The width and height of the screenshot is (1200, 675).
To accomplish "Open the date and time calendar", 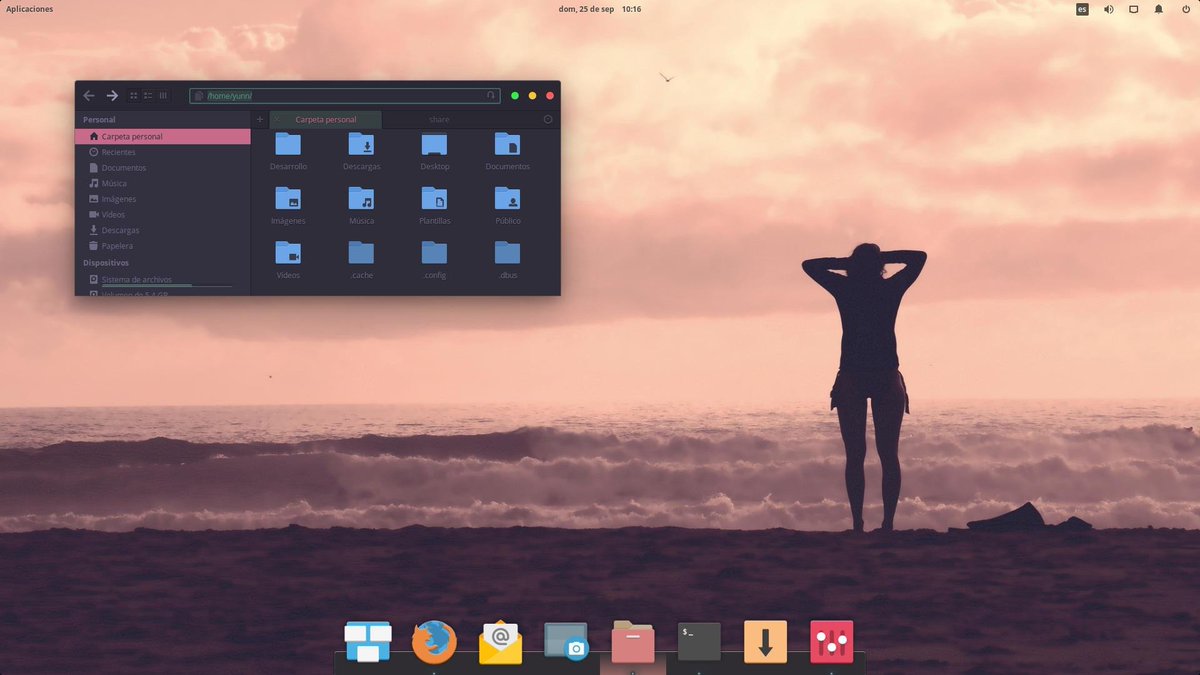I will pyautogui.click(x=600, y=9).
